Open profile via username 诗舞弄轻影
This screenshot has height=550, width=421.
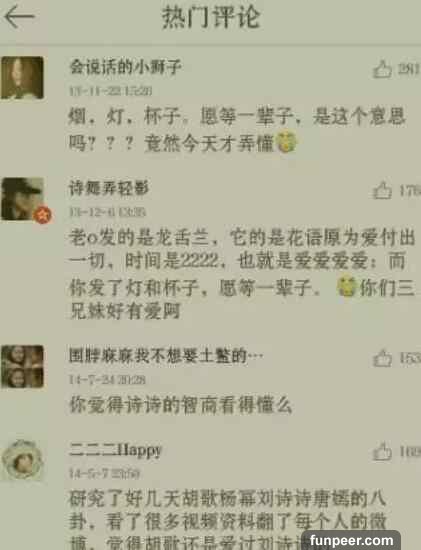click(x=109, y=188)
